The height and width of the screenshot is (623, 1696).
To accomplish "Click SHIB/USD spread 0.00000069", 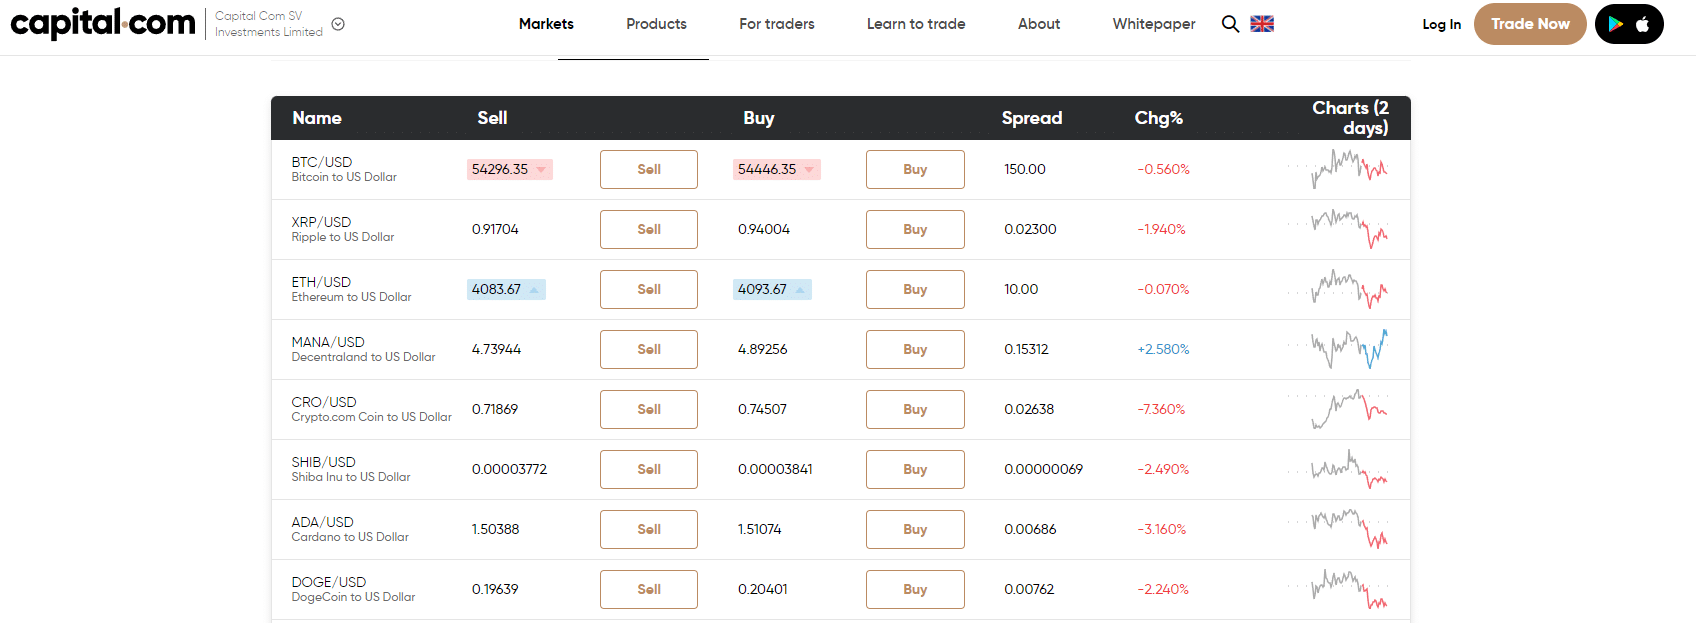I will pyautogui.click(x=1043, y=469).
